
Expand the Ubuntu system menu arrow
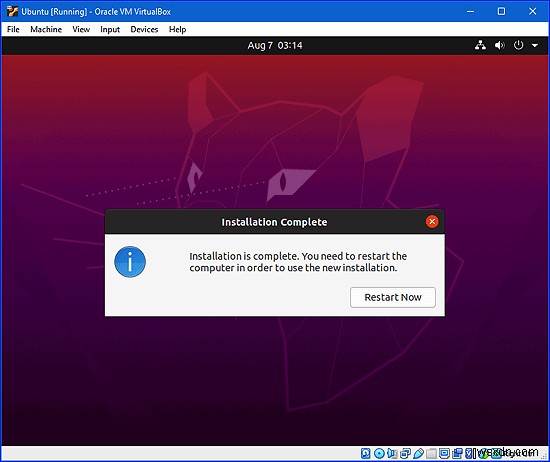tap(535, 46)
